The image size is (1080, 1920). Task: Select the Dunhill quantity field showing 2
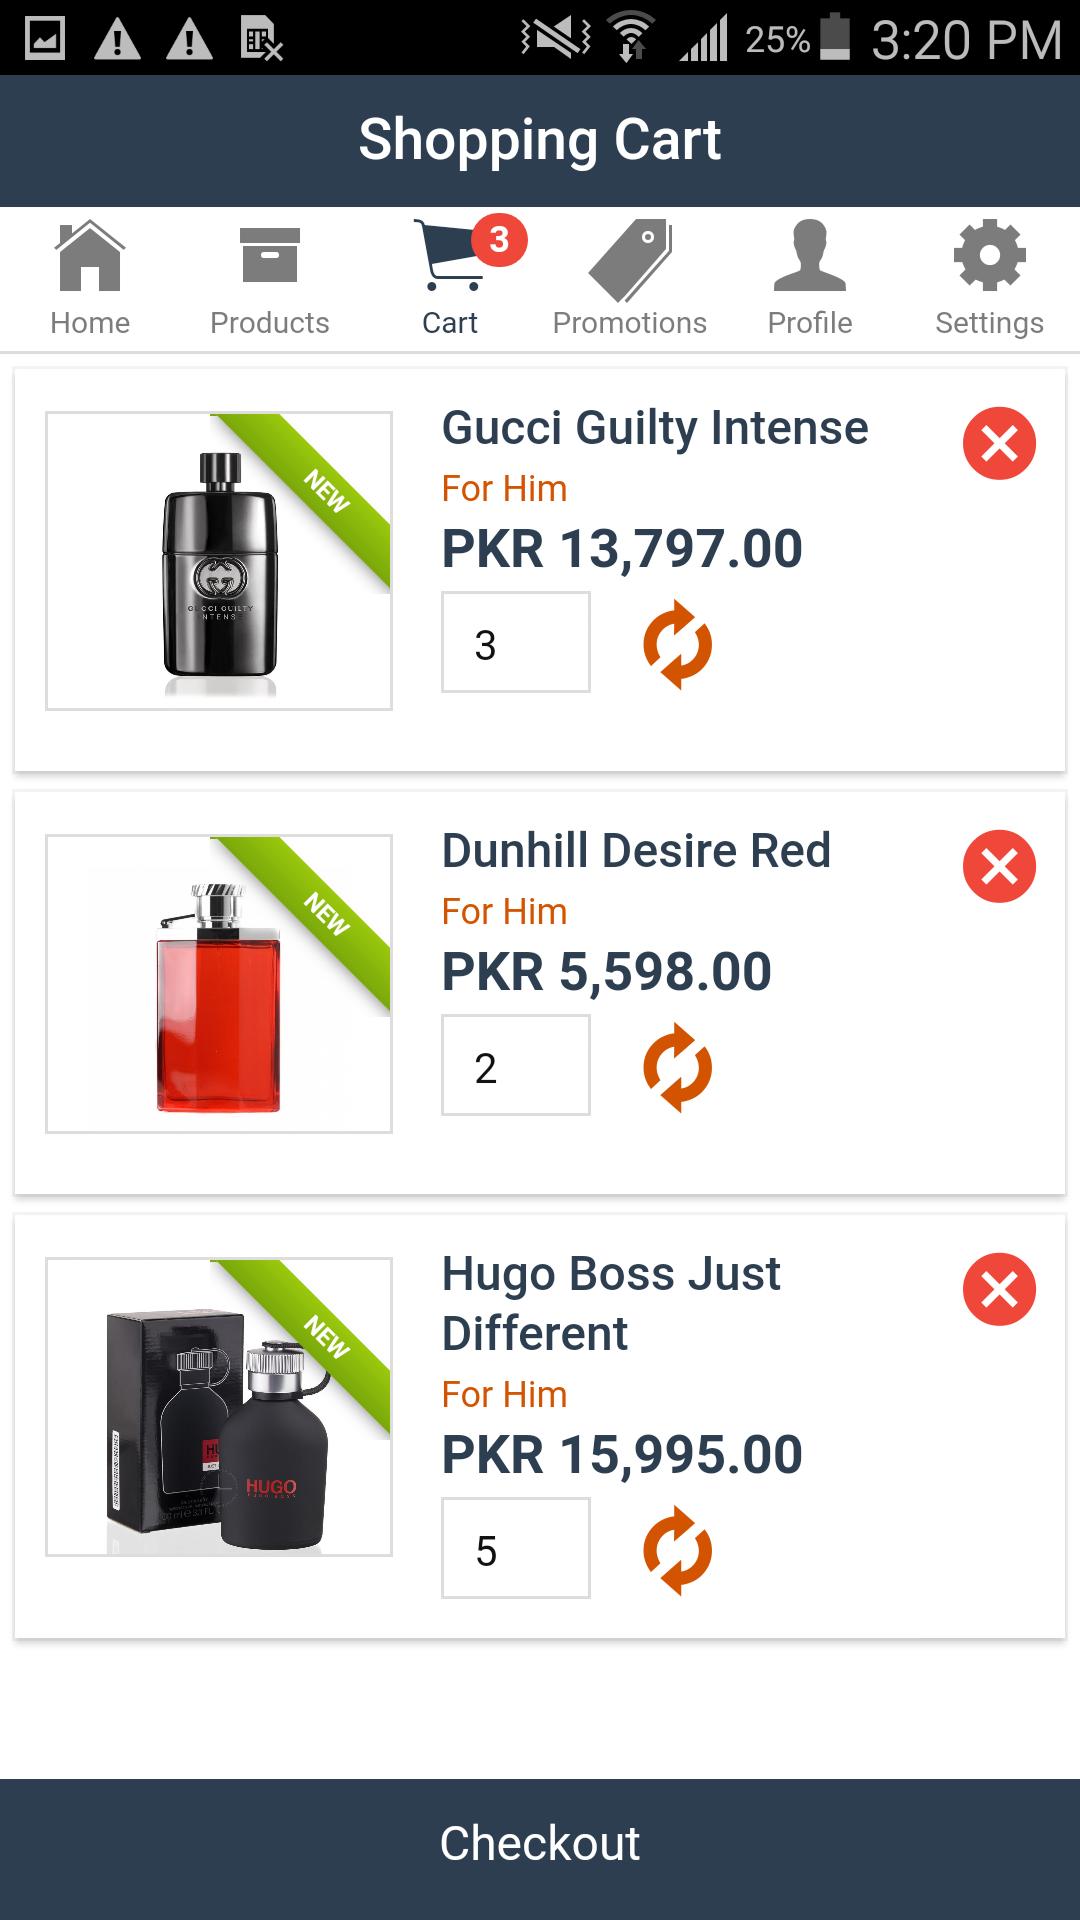pyautogui.click(x=516, y=1065)
